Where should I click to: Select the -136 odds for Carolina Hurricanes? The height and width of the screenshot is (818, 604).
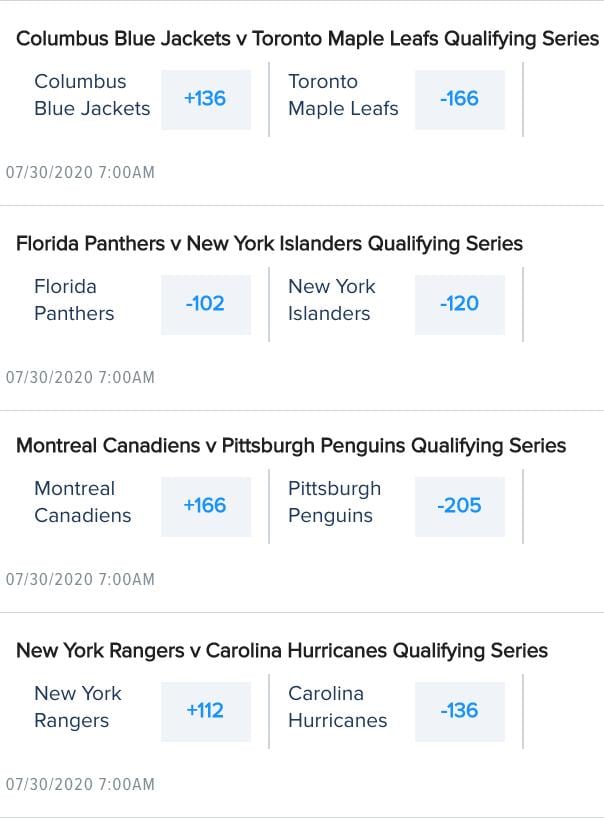tap(460, 711)
